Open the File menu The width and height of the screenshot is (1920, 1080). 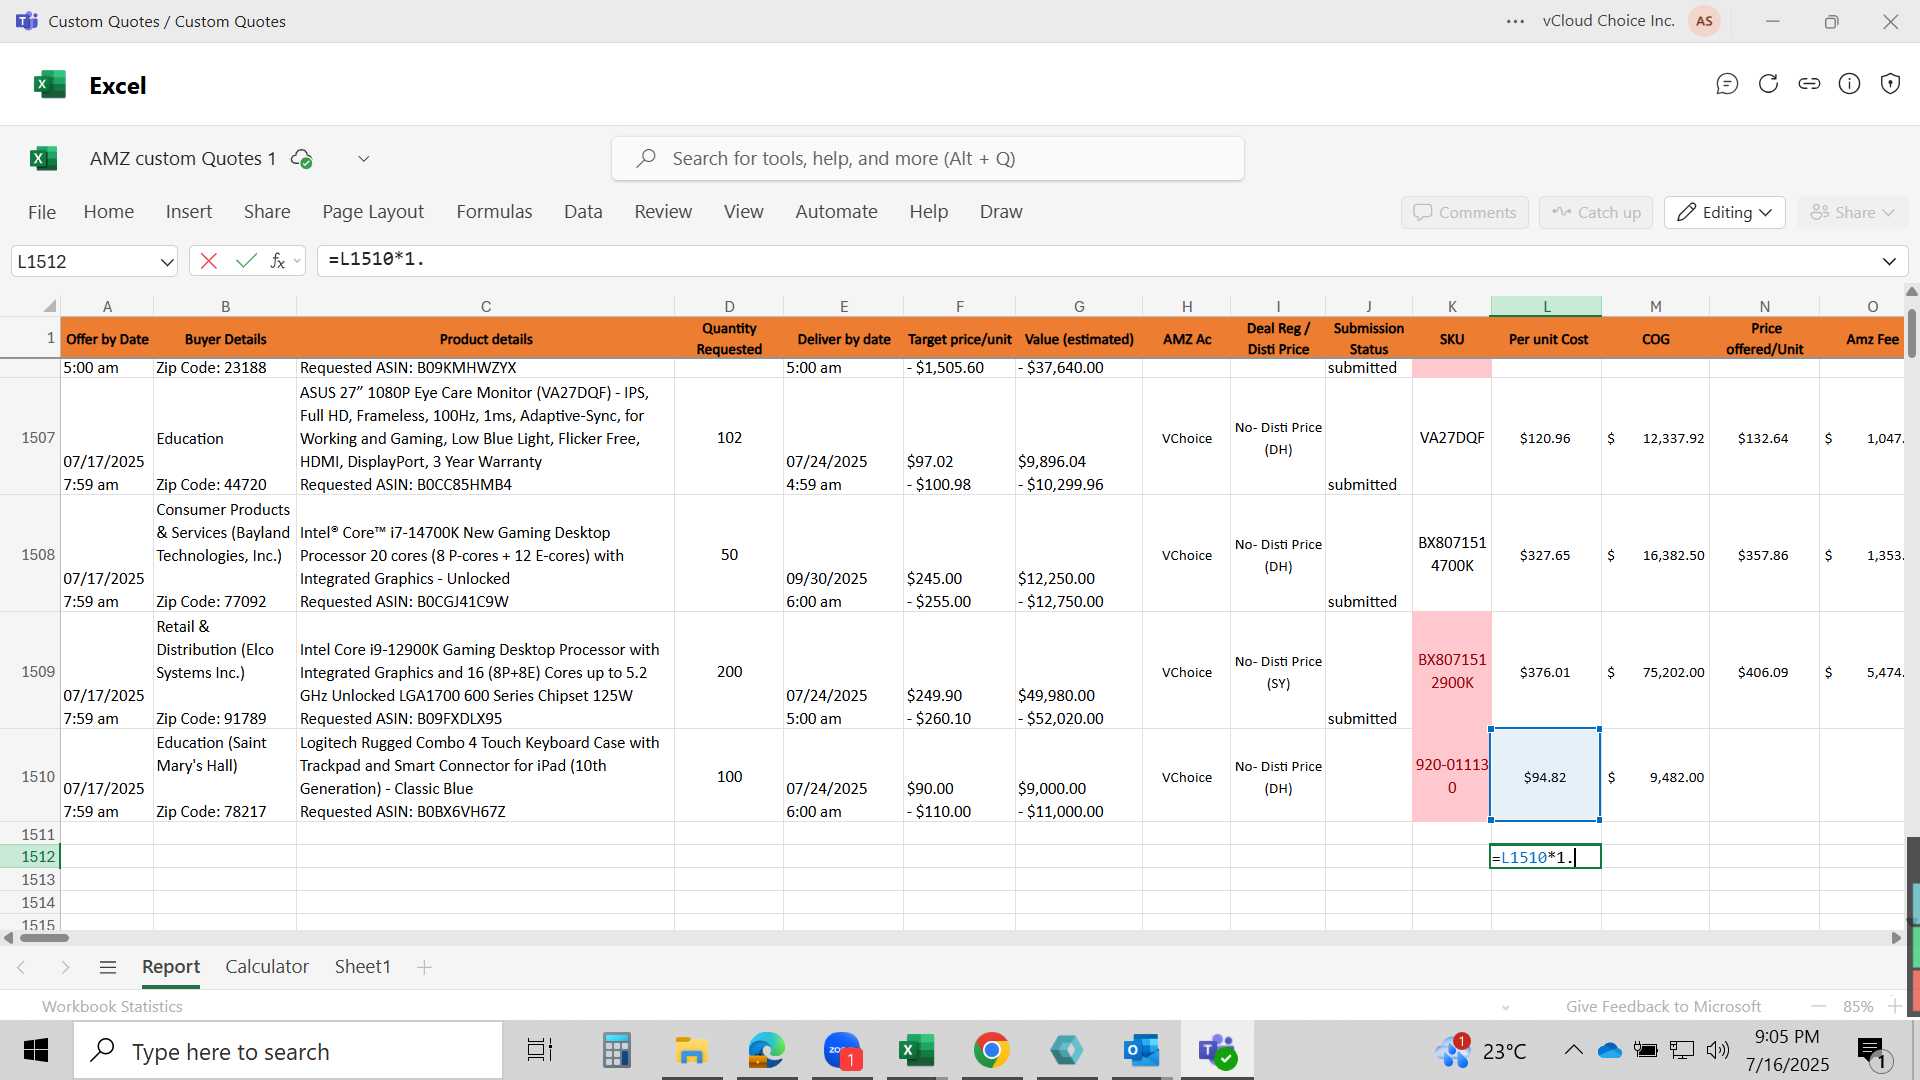pos(42,212)
